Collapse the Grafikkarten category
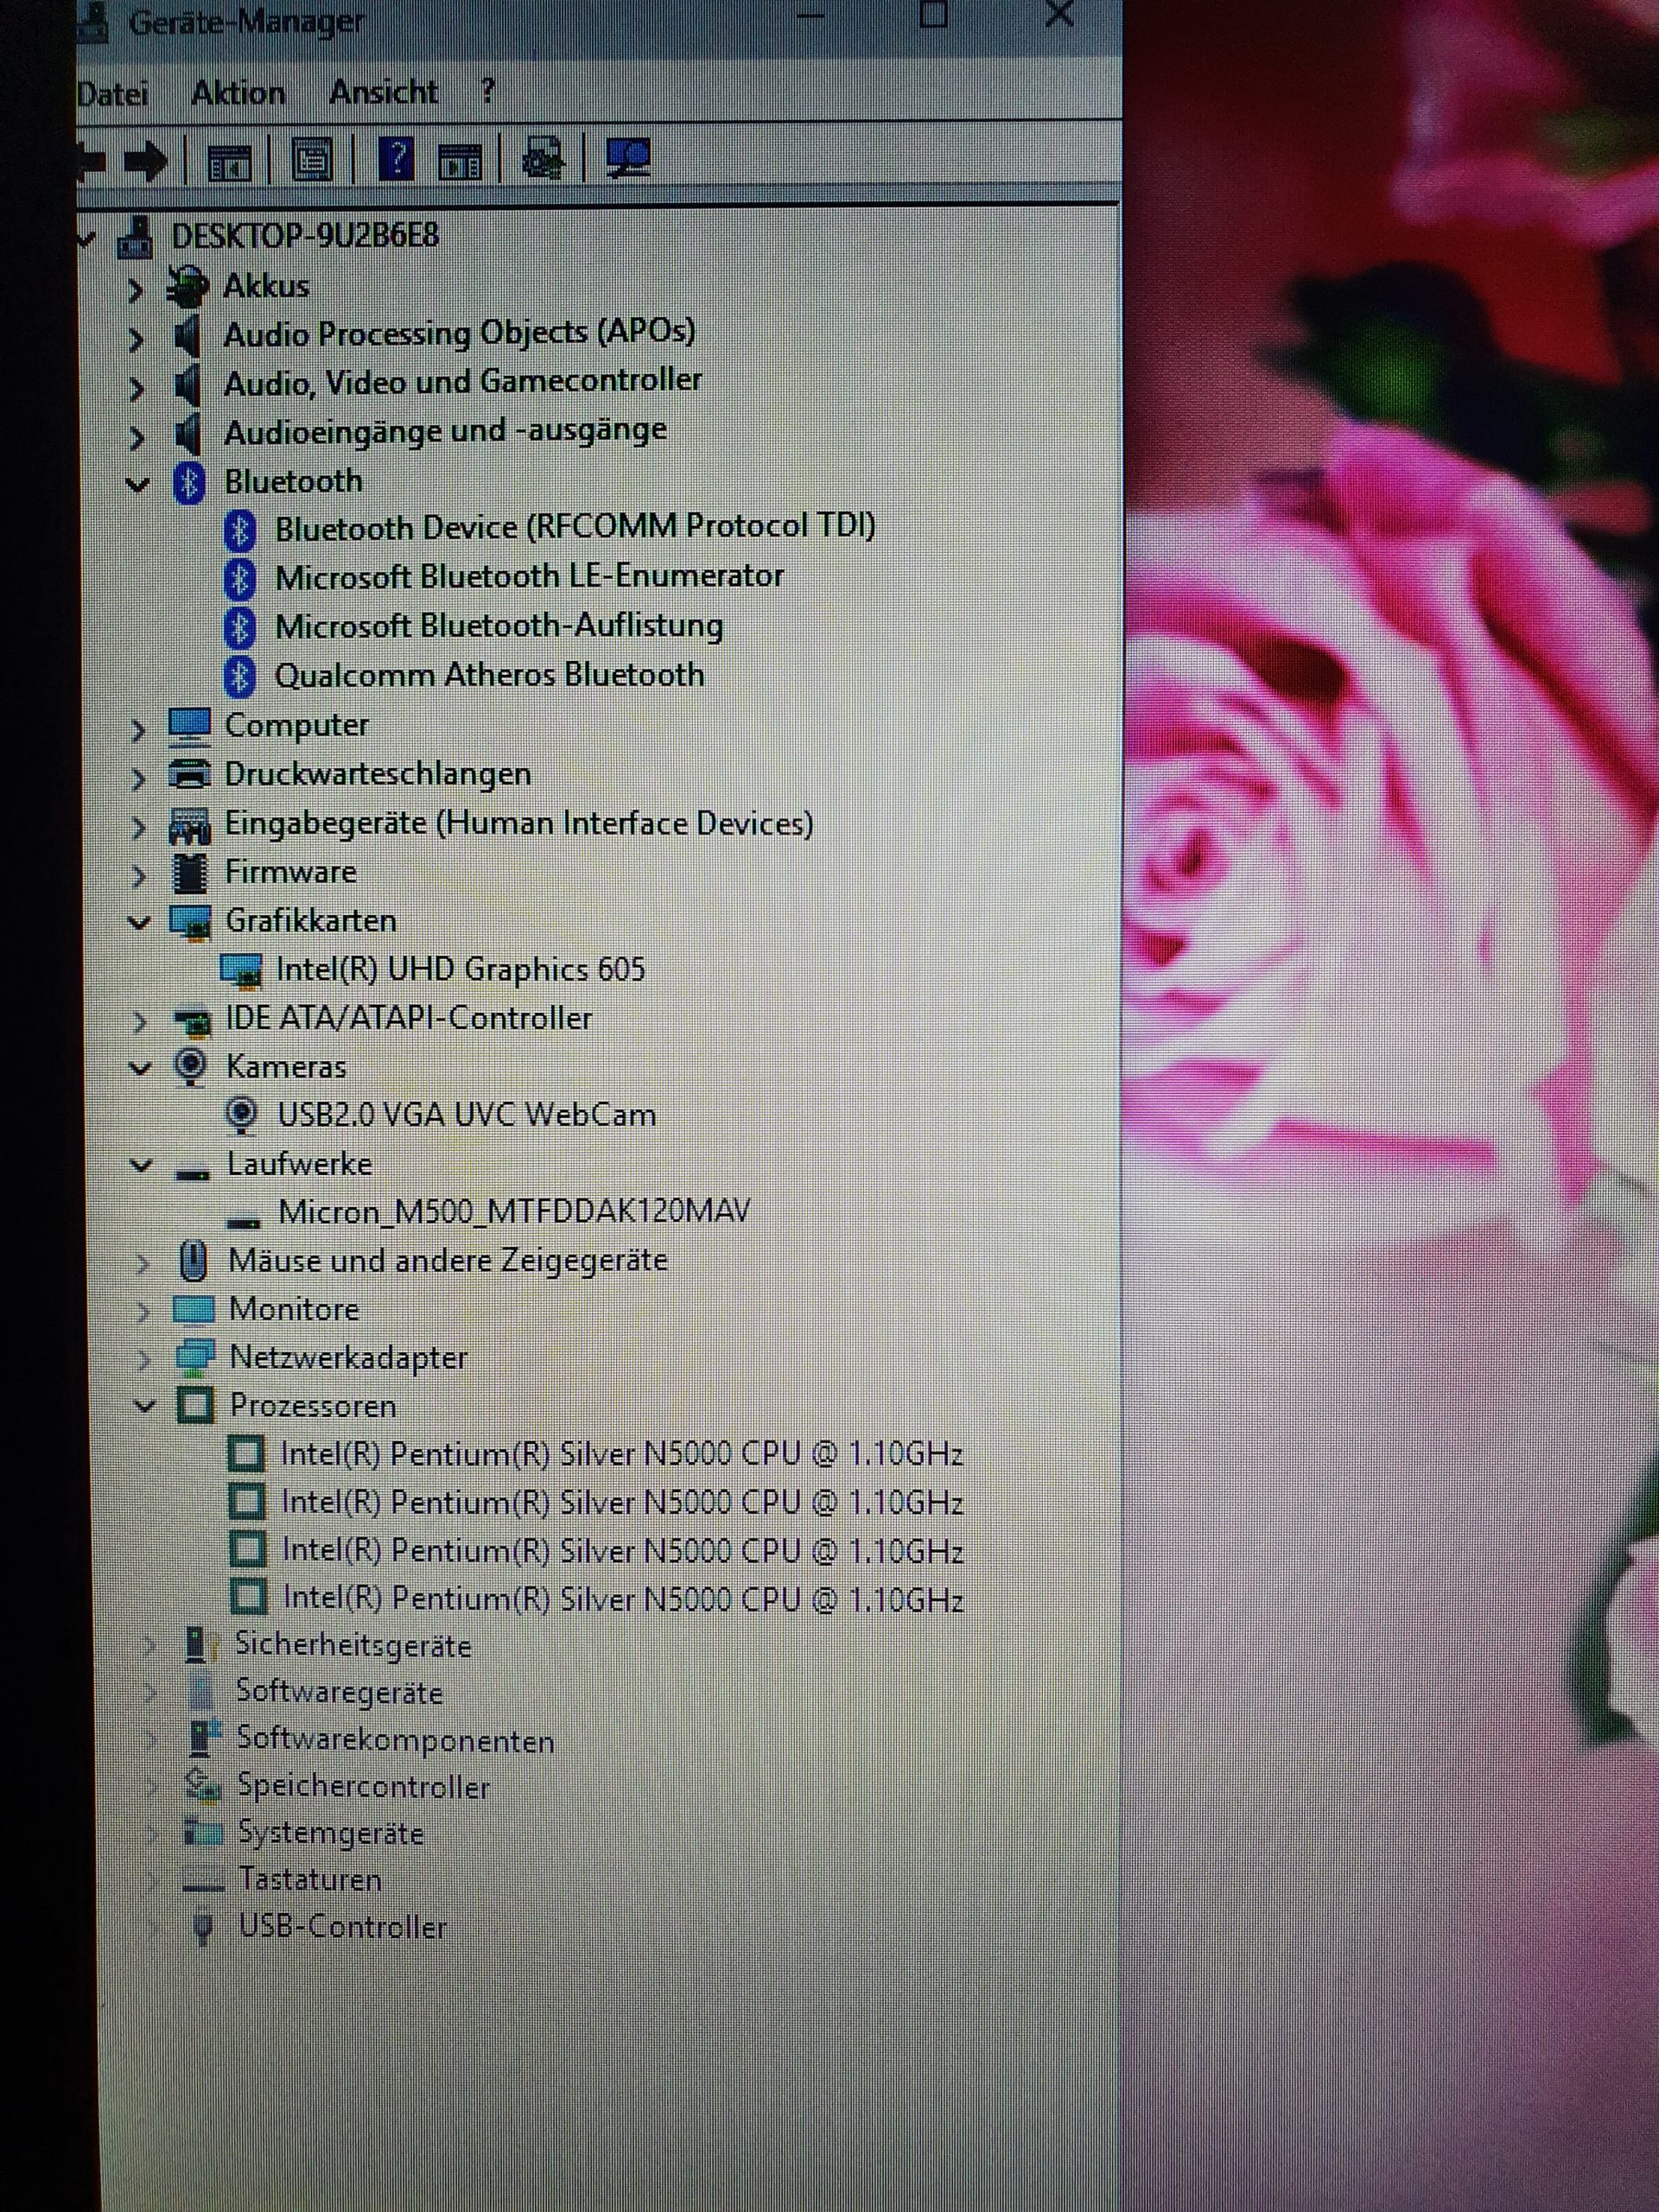This screenshot has height=2212, width=1659. point(139,923)
